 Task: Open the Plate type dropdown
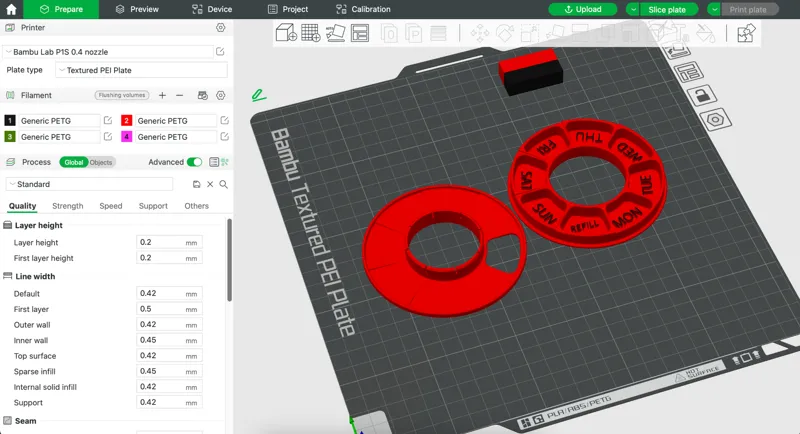tap(141, 70)
